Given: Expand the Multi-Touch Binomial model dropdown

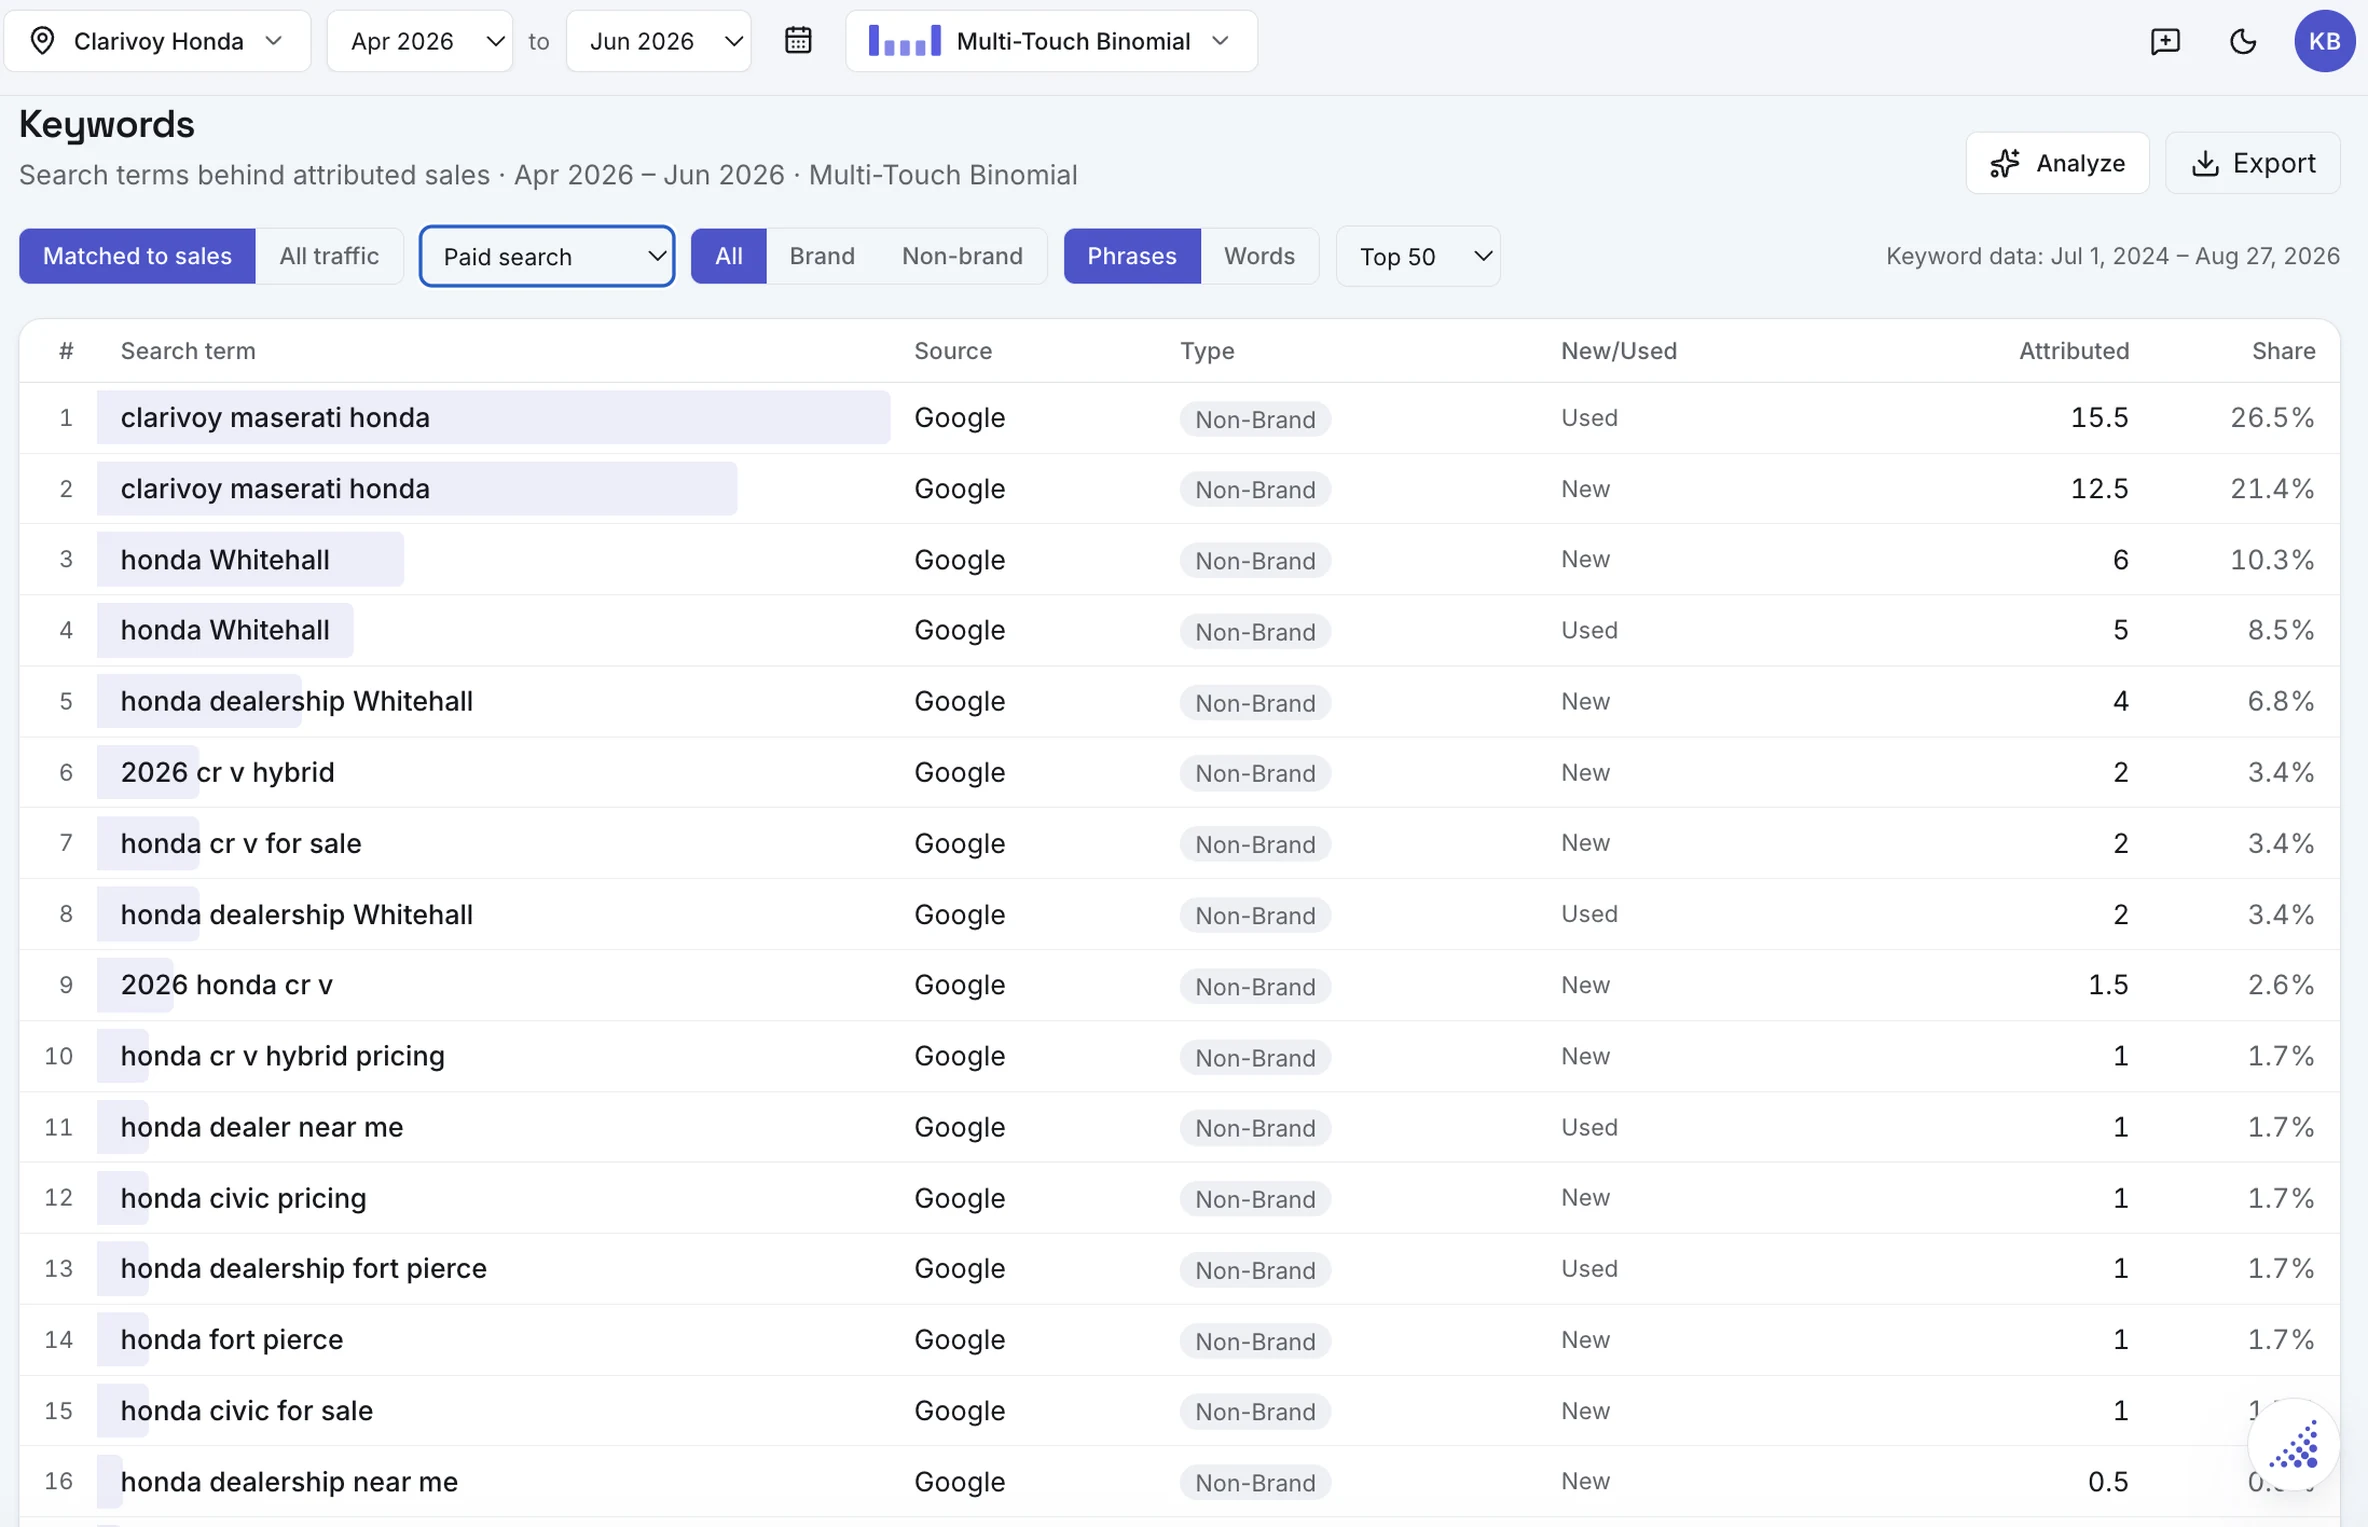Looking at the screenshot, I should (1052, 41).
